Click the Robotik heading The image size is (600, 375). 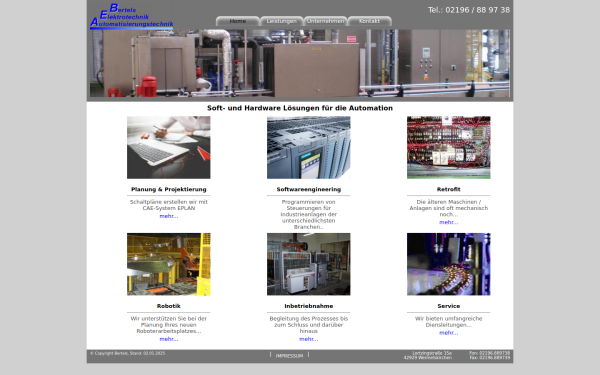pos(169,306)
